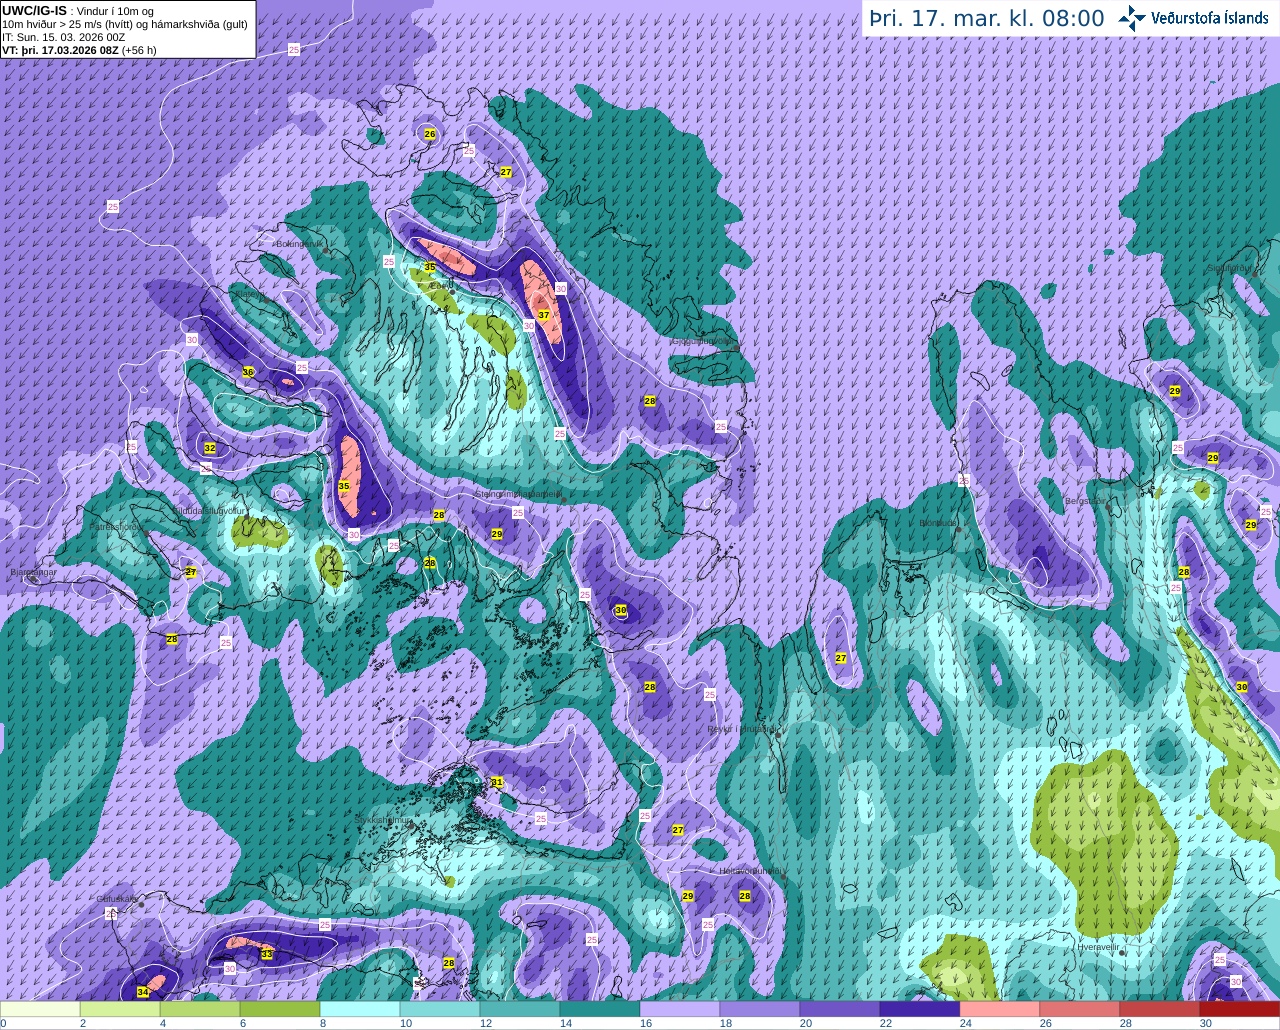Image resolution: width=1280 pixels, height=1030 pixels.
Task: Click the Siglufjörður station label
Action: pos(1228,268)
